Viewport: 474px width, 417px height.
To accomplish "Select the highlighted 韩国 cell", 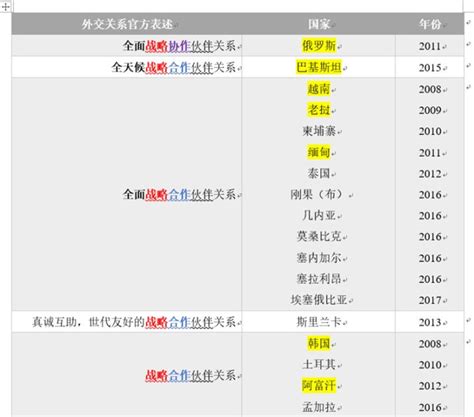I will [319, 343].
